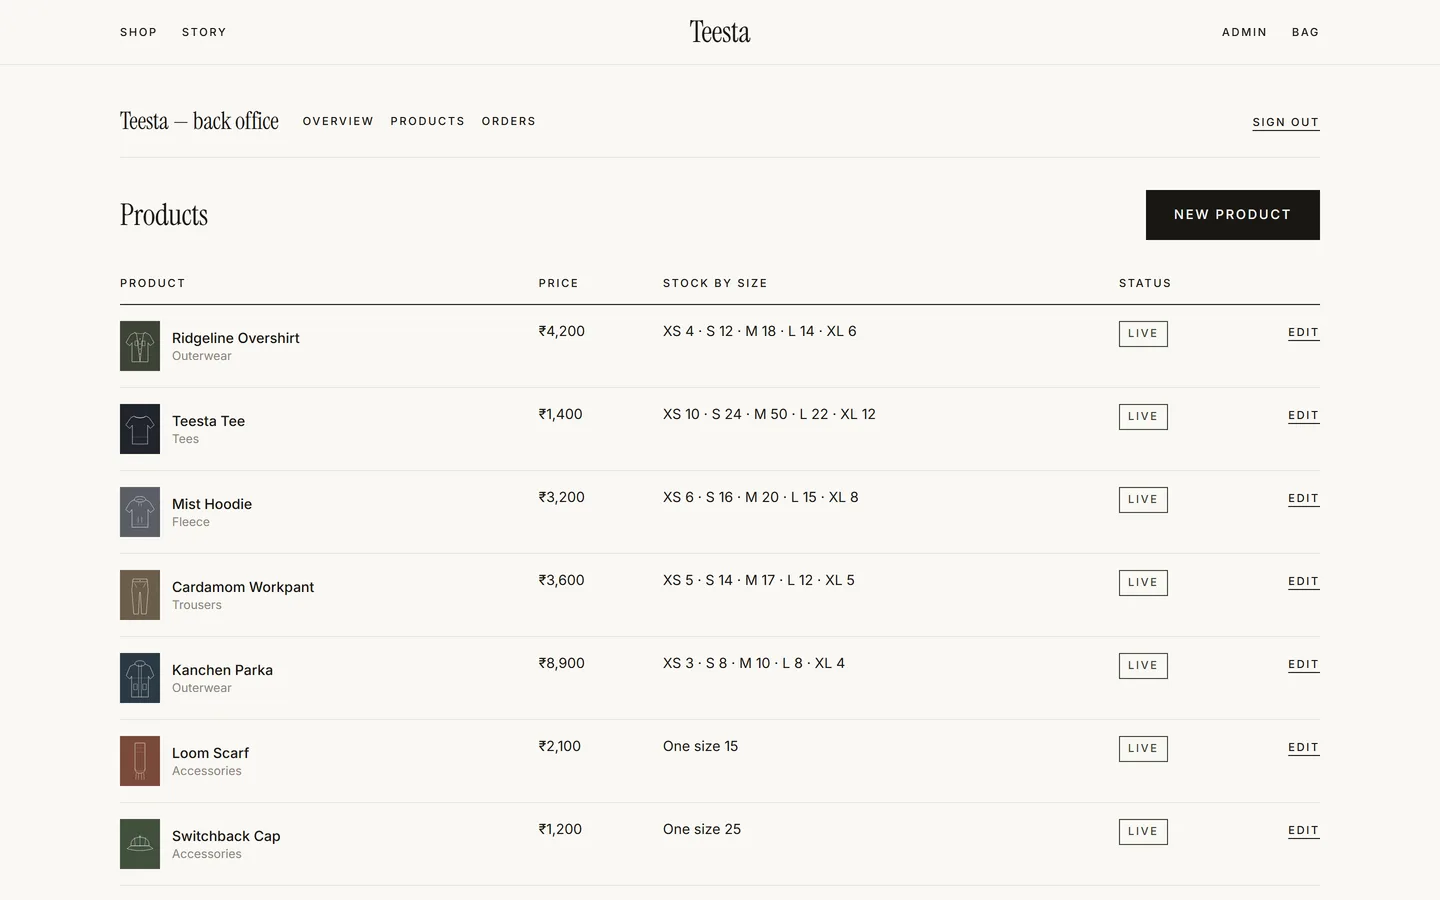Edit the Cardamom Workpant product
The image size is (1440, 900).
[x=1304, y=582]
